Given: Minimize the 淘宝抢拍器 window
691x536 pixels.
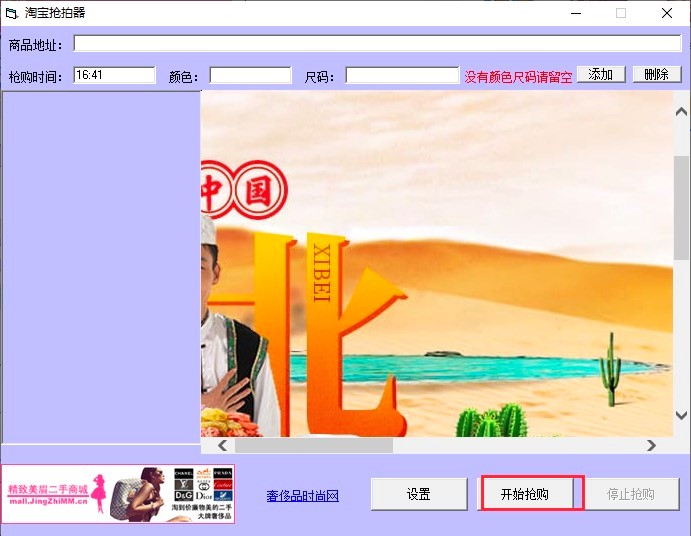Looking at the screenshot, I should 576,13.
